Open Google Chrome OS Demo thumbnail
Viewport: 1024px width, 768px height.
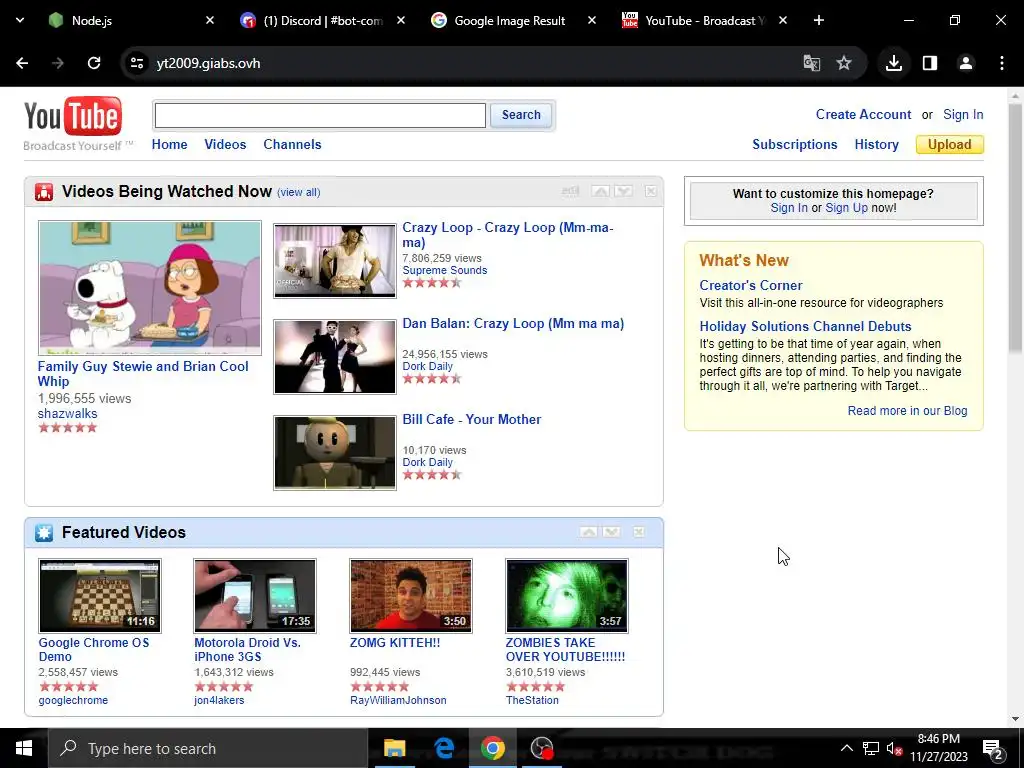click(x=99, y=596)
